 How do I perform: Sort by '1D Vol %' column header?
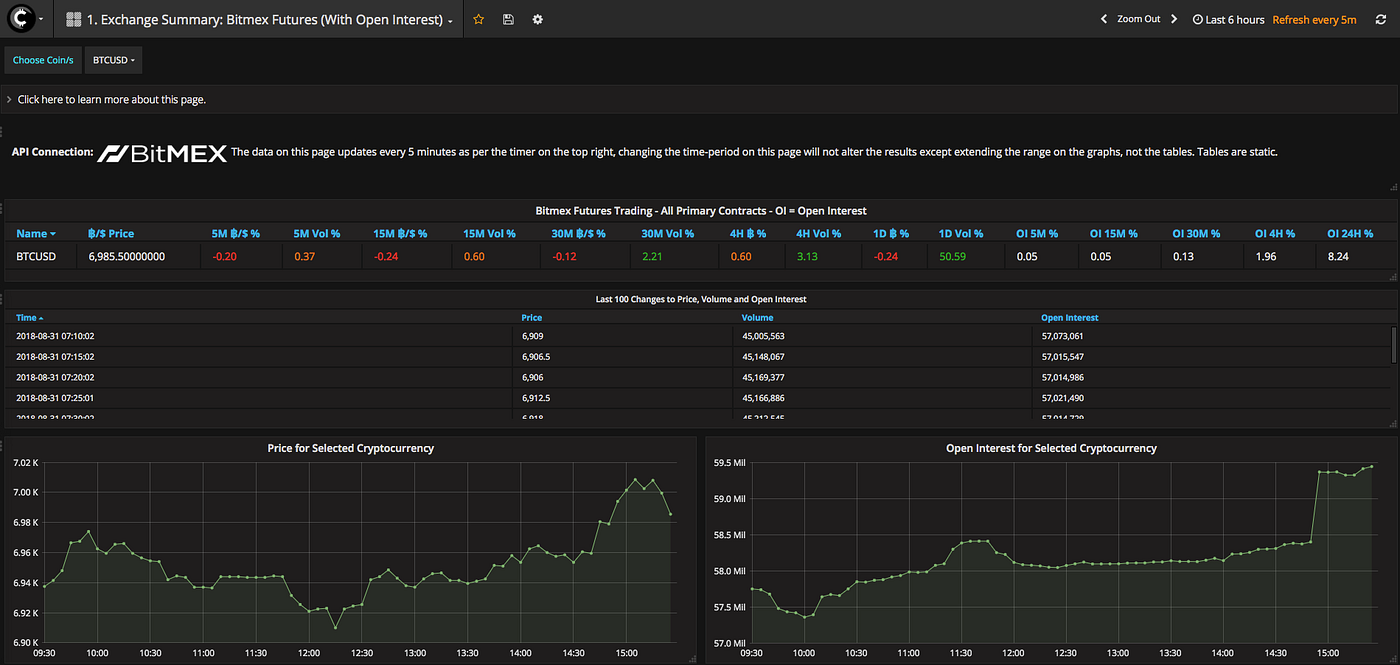[961, 233]
